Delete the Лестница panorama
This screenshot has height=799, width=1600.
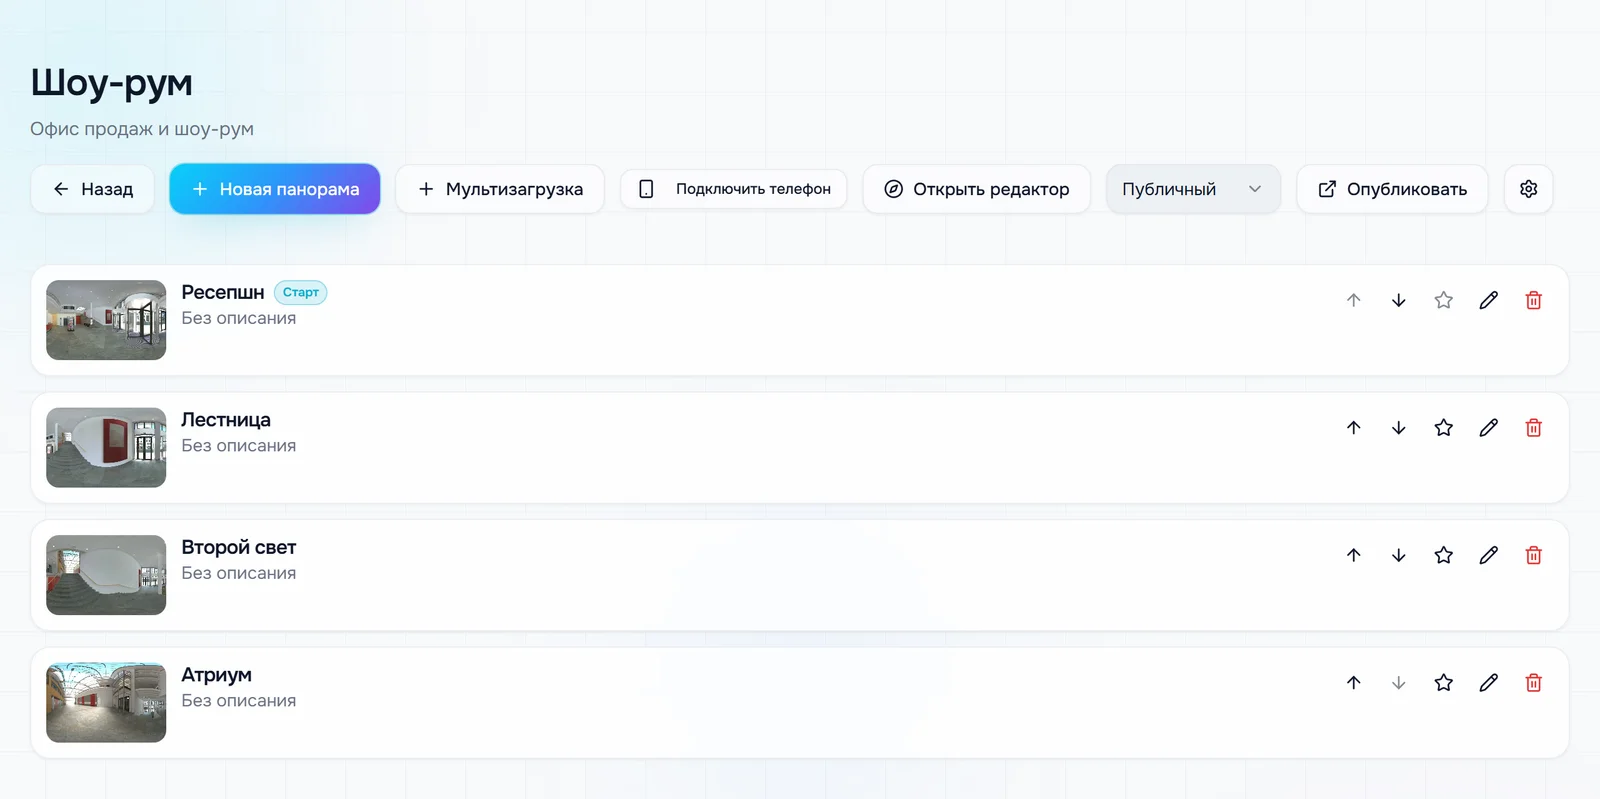coord(1533,428)
